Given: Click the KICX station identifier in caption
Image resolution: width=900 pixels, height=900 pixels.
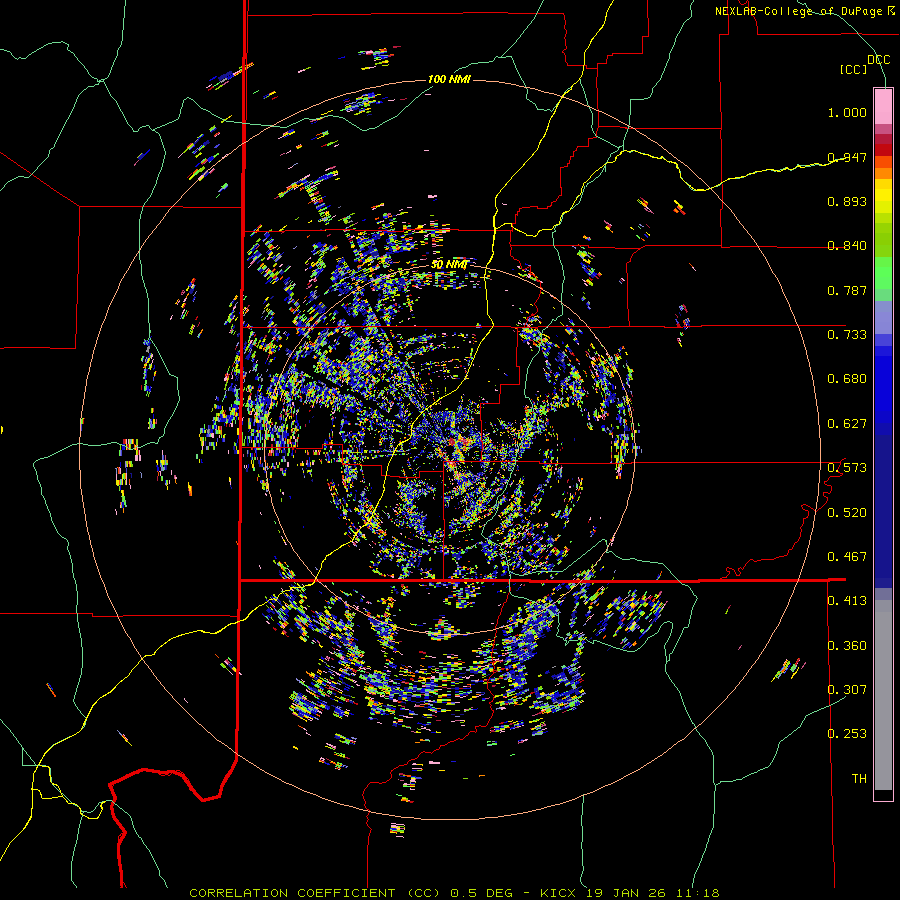Looking at the screenshot, I should click(560, 893).
